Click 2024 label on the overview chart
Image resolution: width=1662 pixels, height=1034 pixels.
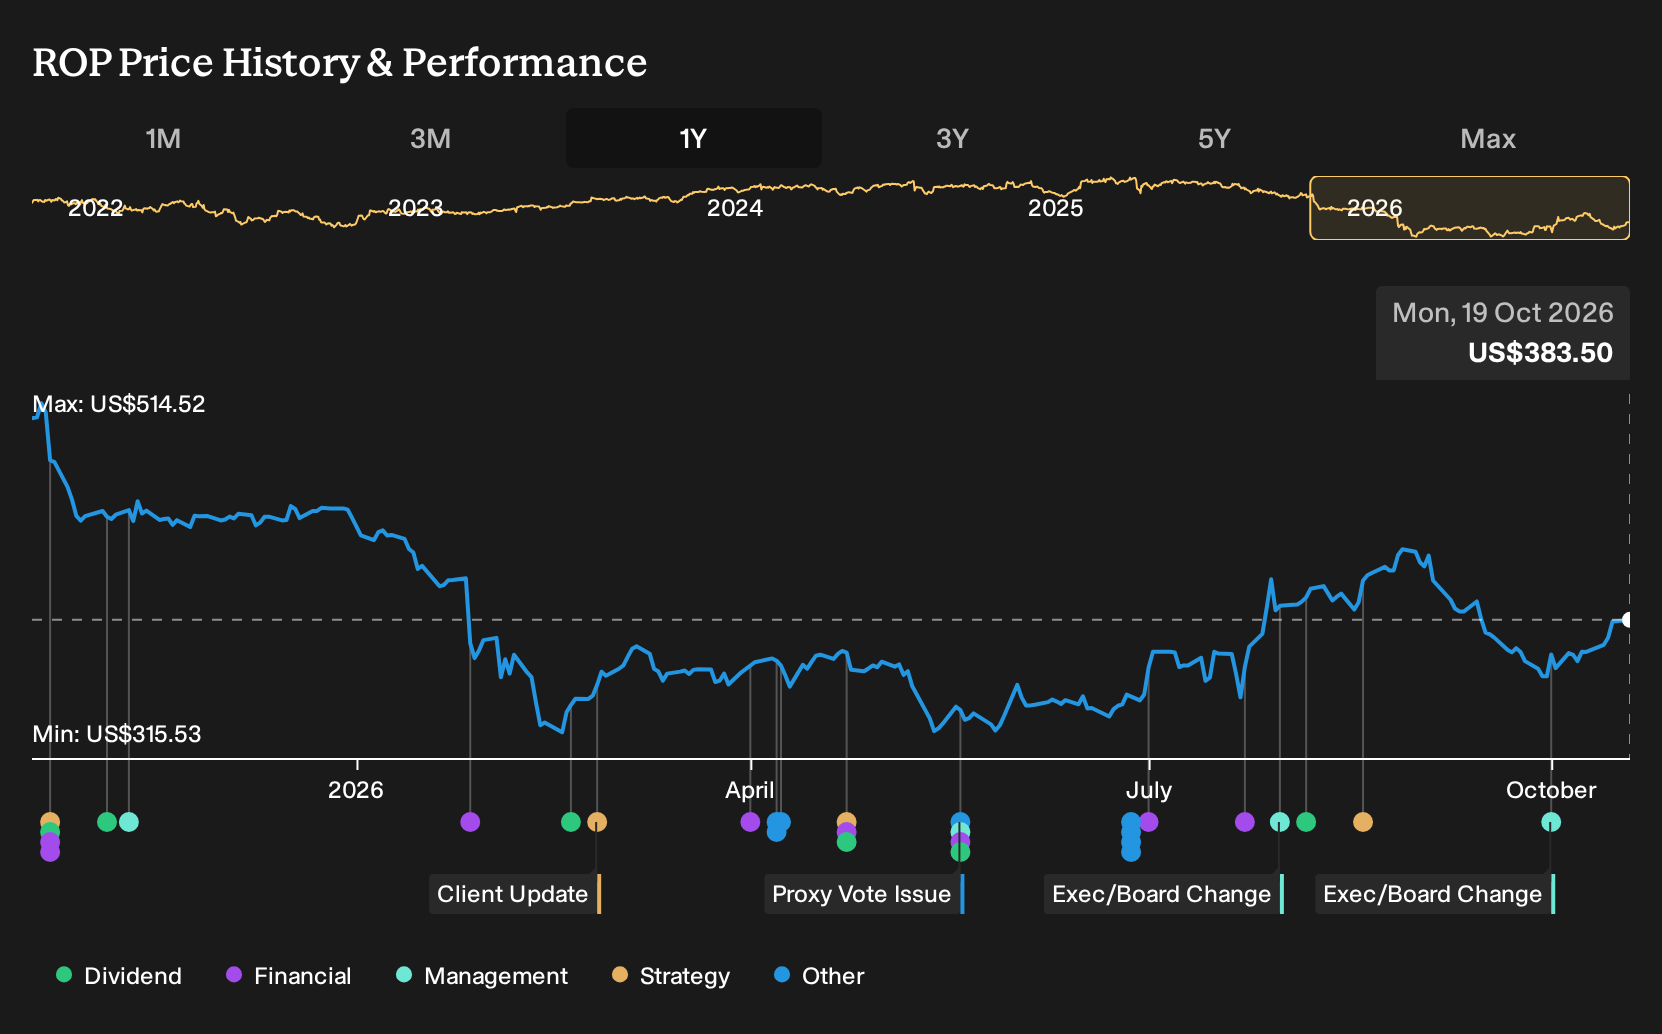pyautogui.click(x=735, y=208)
